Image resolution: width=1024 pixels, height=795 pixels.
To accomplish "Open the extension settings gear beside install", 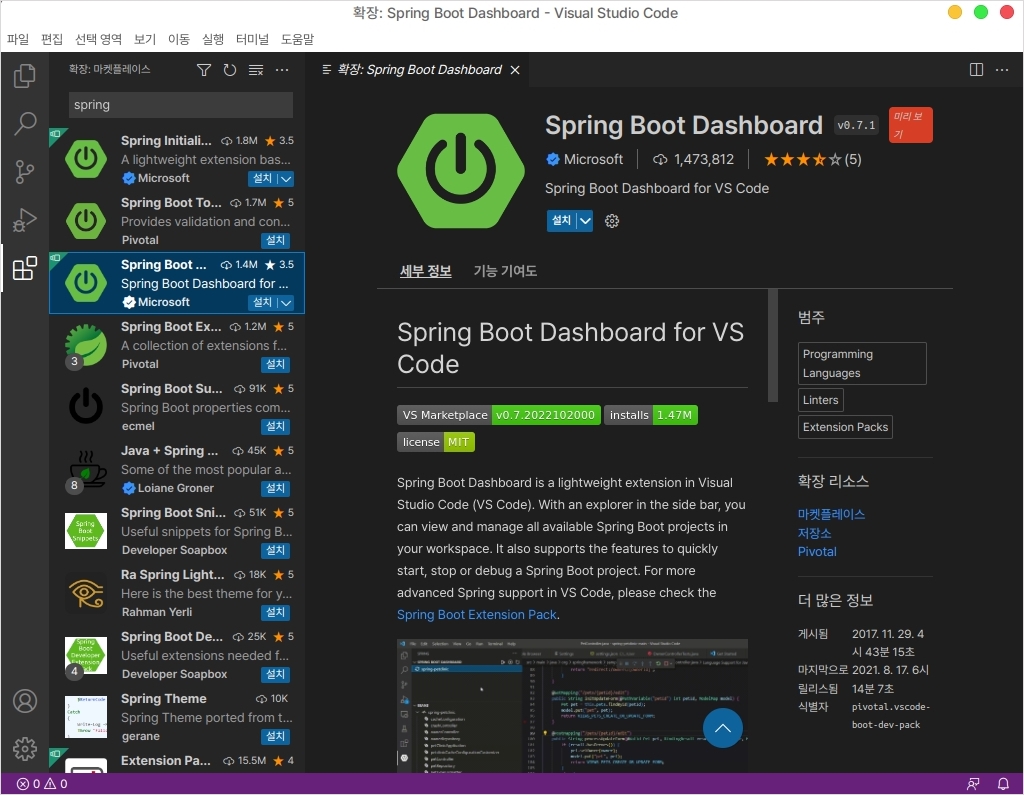I will click(x=612, y=221).
